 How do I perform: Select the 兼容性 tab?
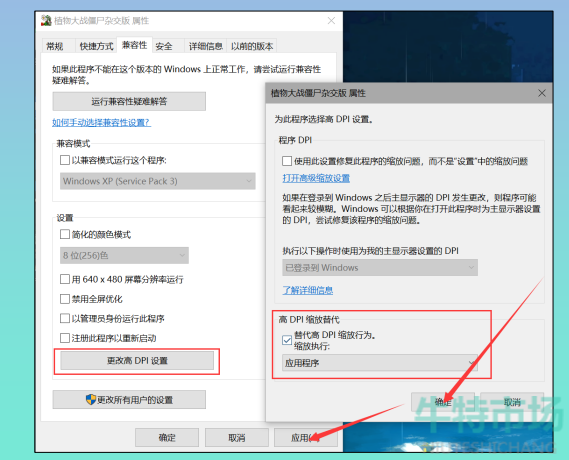[134, 45]
